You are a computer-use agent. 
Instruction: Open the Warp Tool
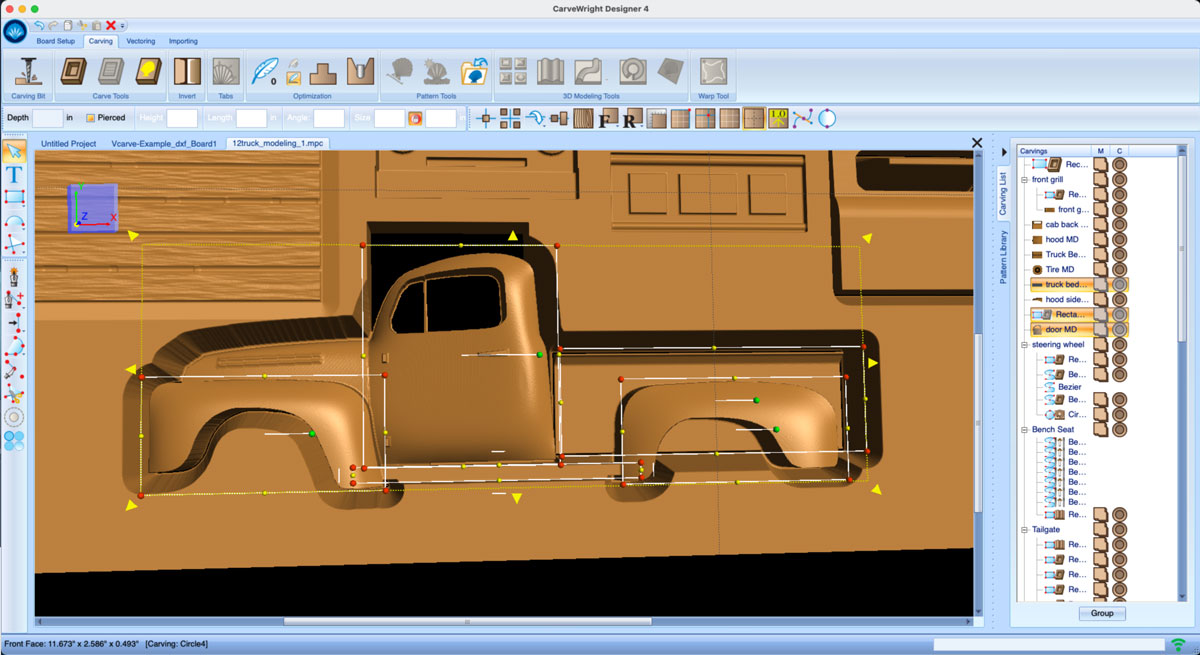coord(713,71)
